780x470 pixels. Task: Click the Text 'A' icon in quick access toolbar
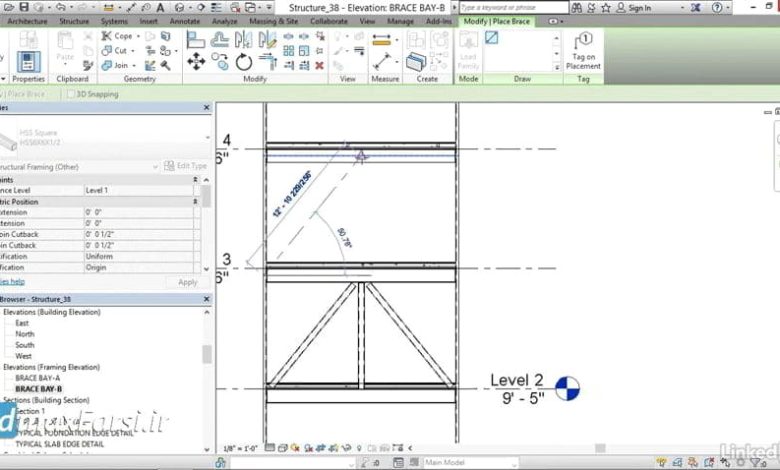point(160,7)
